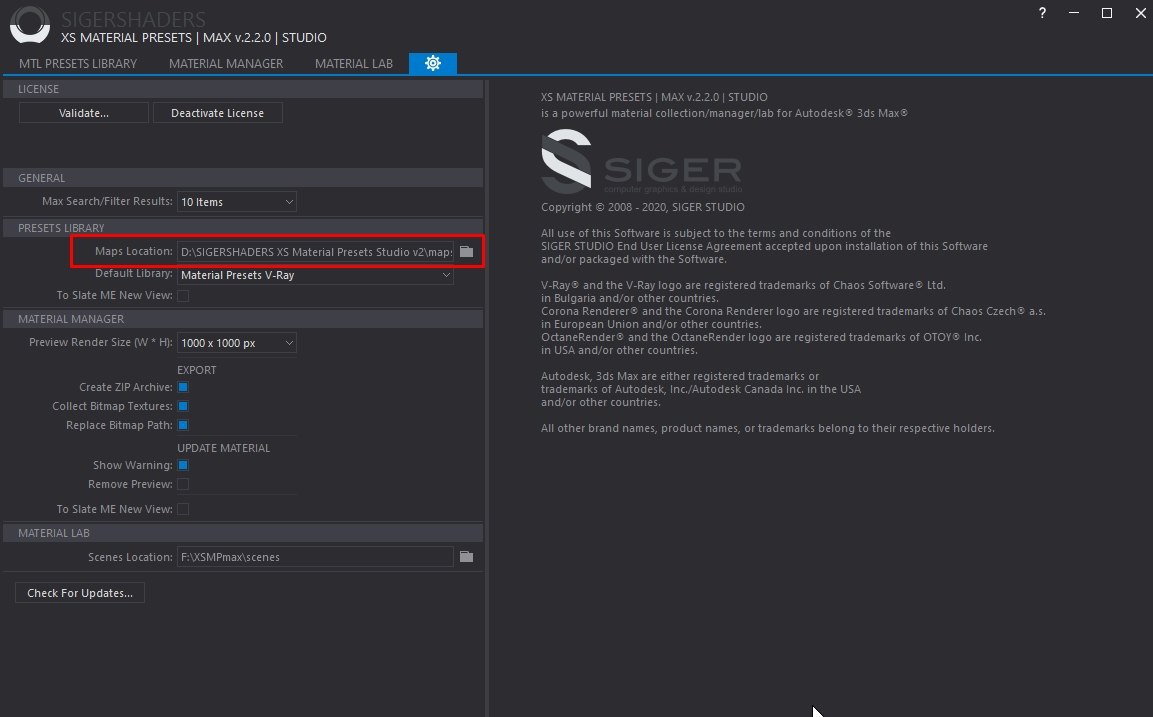Click the MATERIAL LAB section header

click(243, 533)
